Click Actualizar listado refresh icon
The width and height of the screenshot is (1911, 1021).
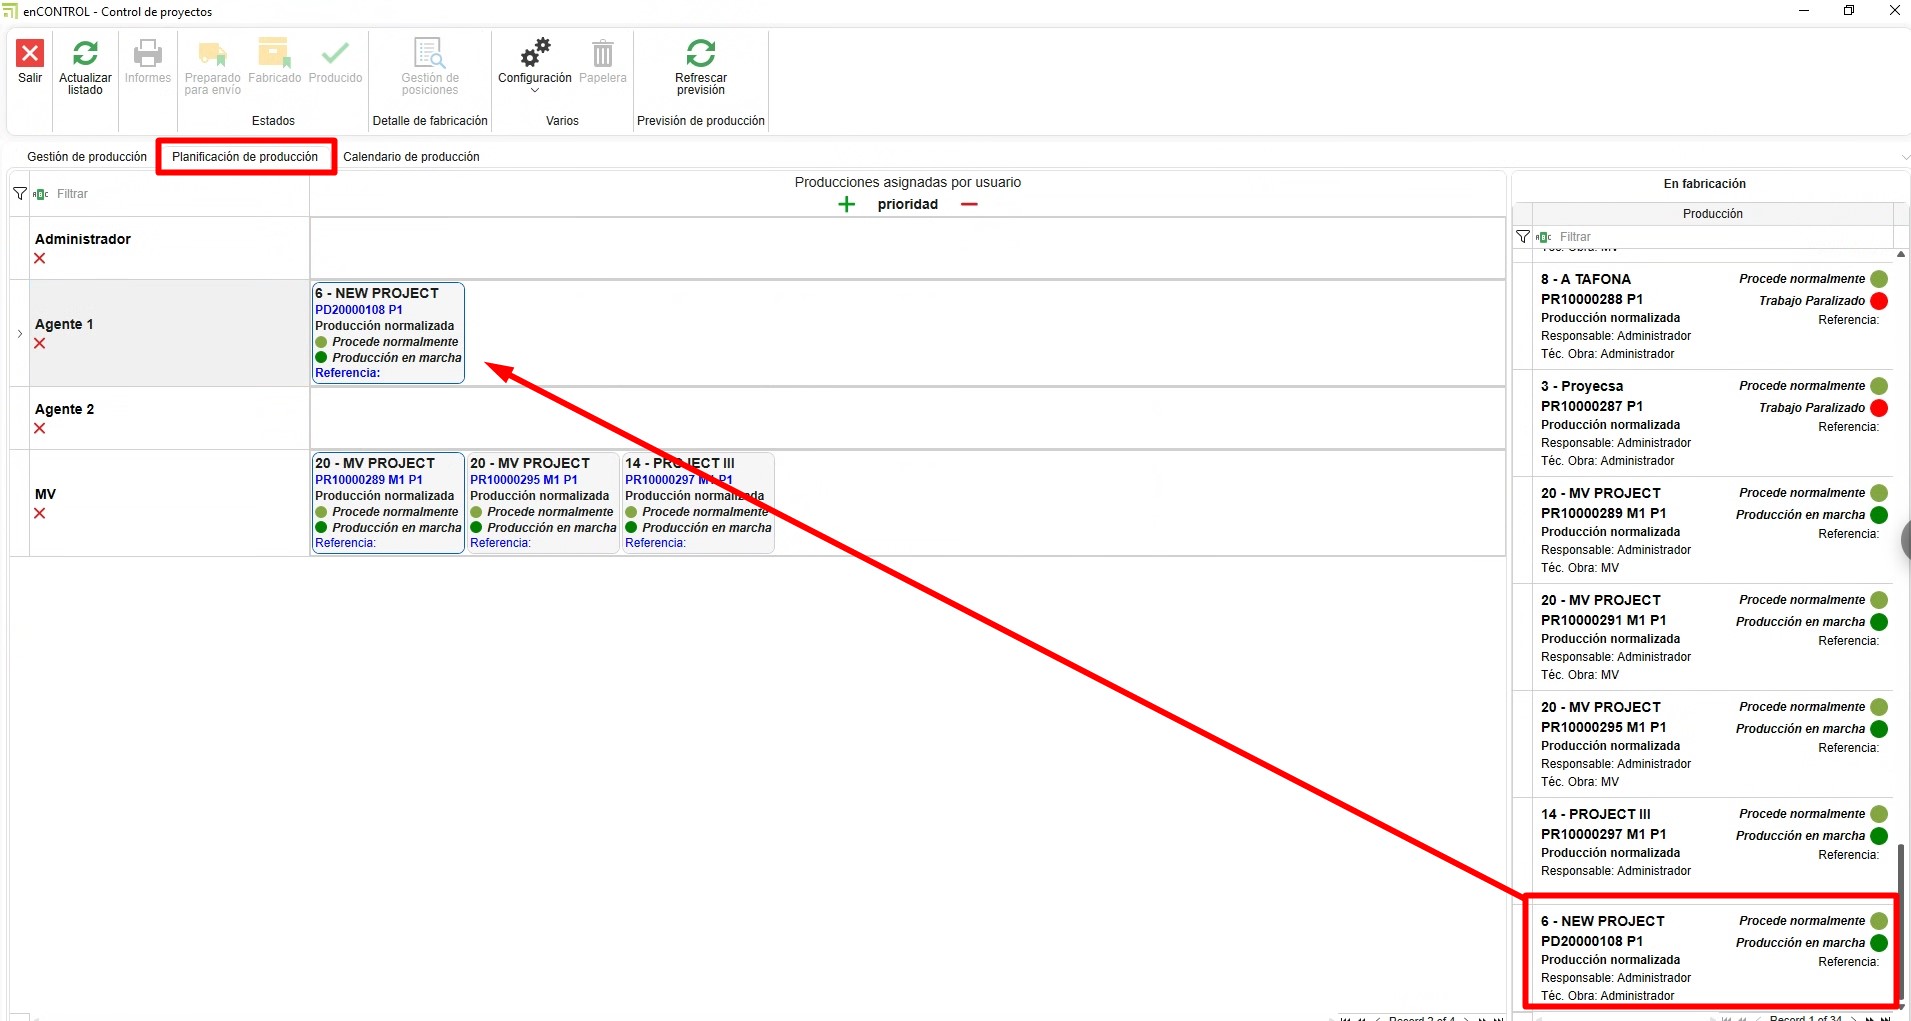pos(85,53)
